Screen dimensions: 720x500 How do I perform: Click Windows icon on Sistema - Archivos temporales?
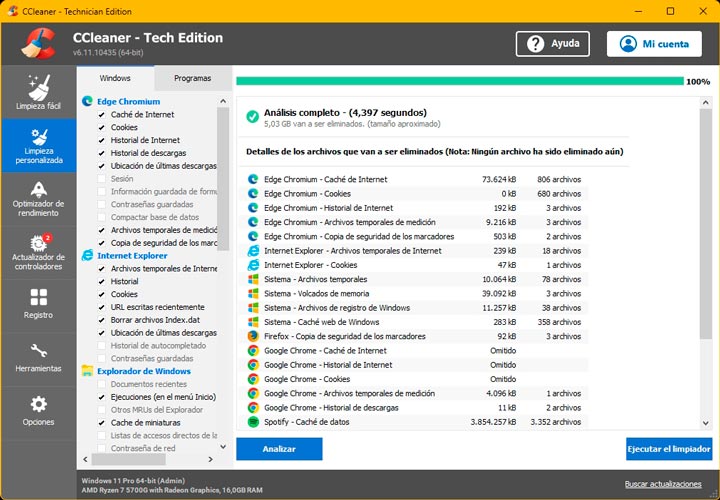tap(253, 279)
